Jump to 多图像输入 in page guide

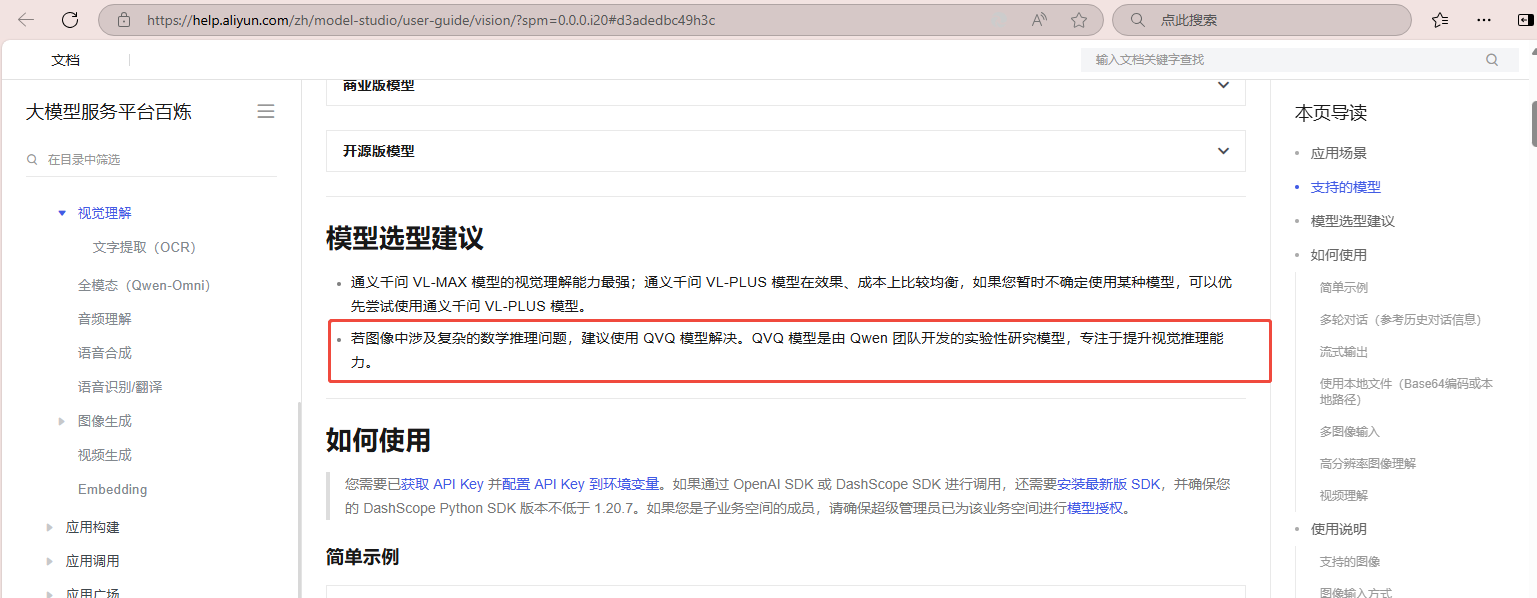1350,431
